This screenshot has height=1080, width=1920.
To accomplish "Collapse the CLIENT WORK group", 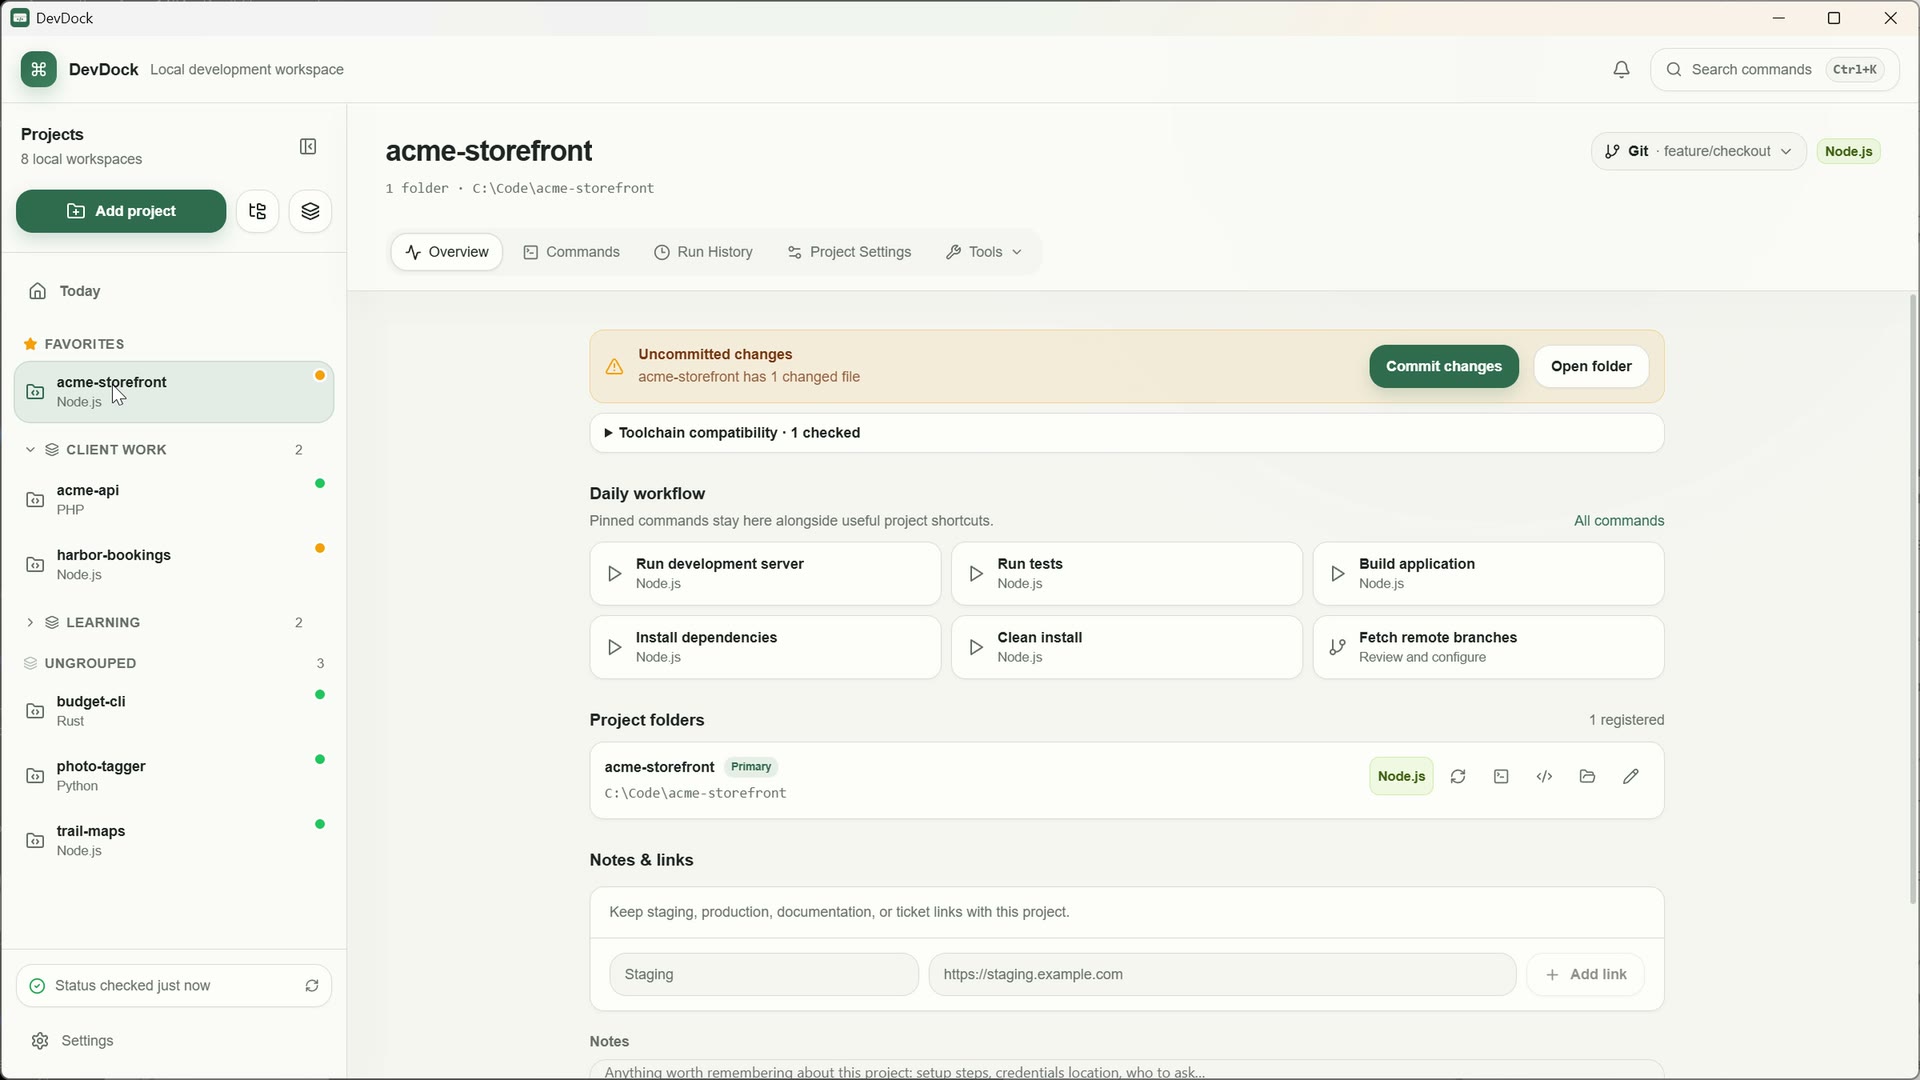I will tap(30, 450).
